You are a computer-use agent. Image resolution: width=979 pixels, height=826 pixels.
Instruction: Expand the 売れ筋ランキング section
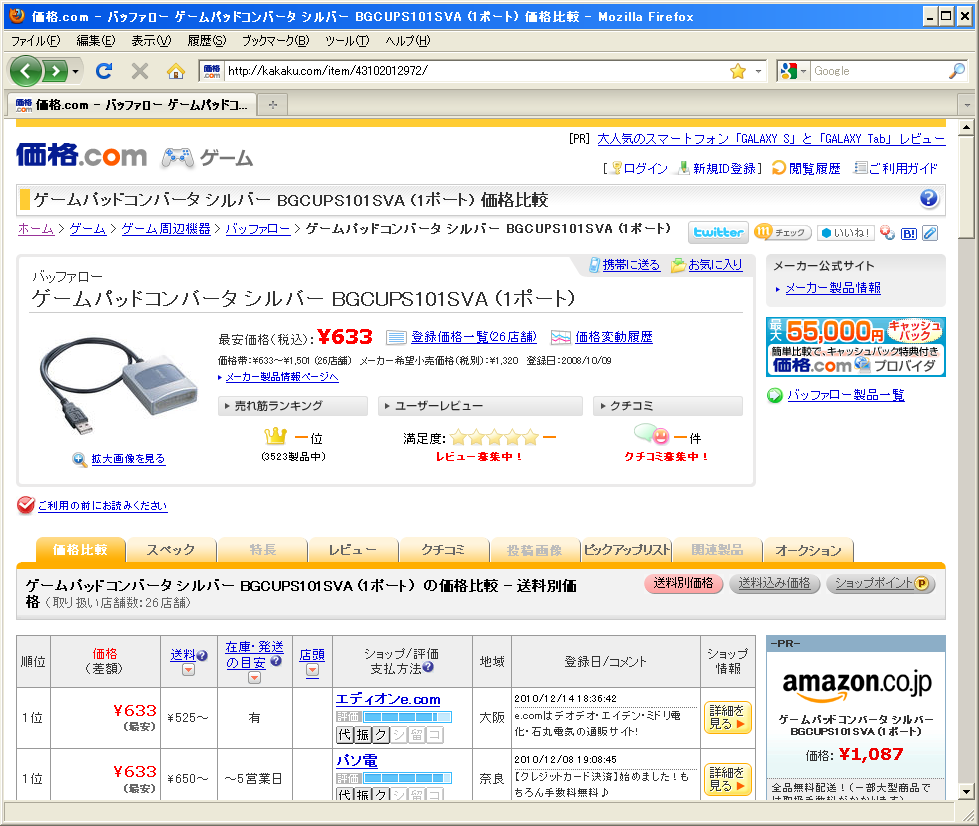click(293, 406)
